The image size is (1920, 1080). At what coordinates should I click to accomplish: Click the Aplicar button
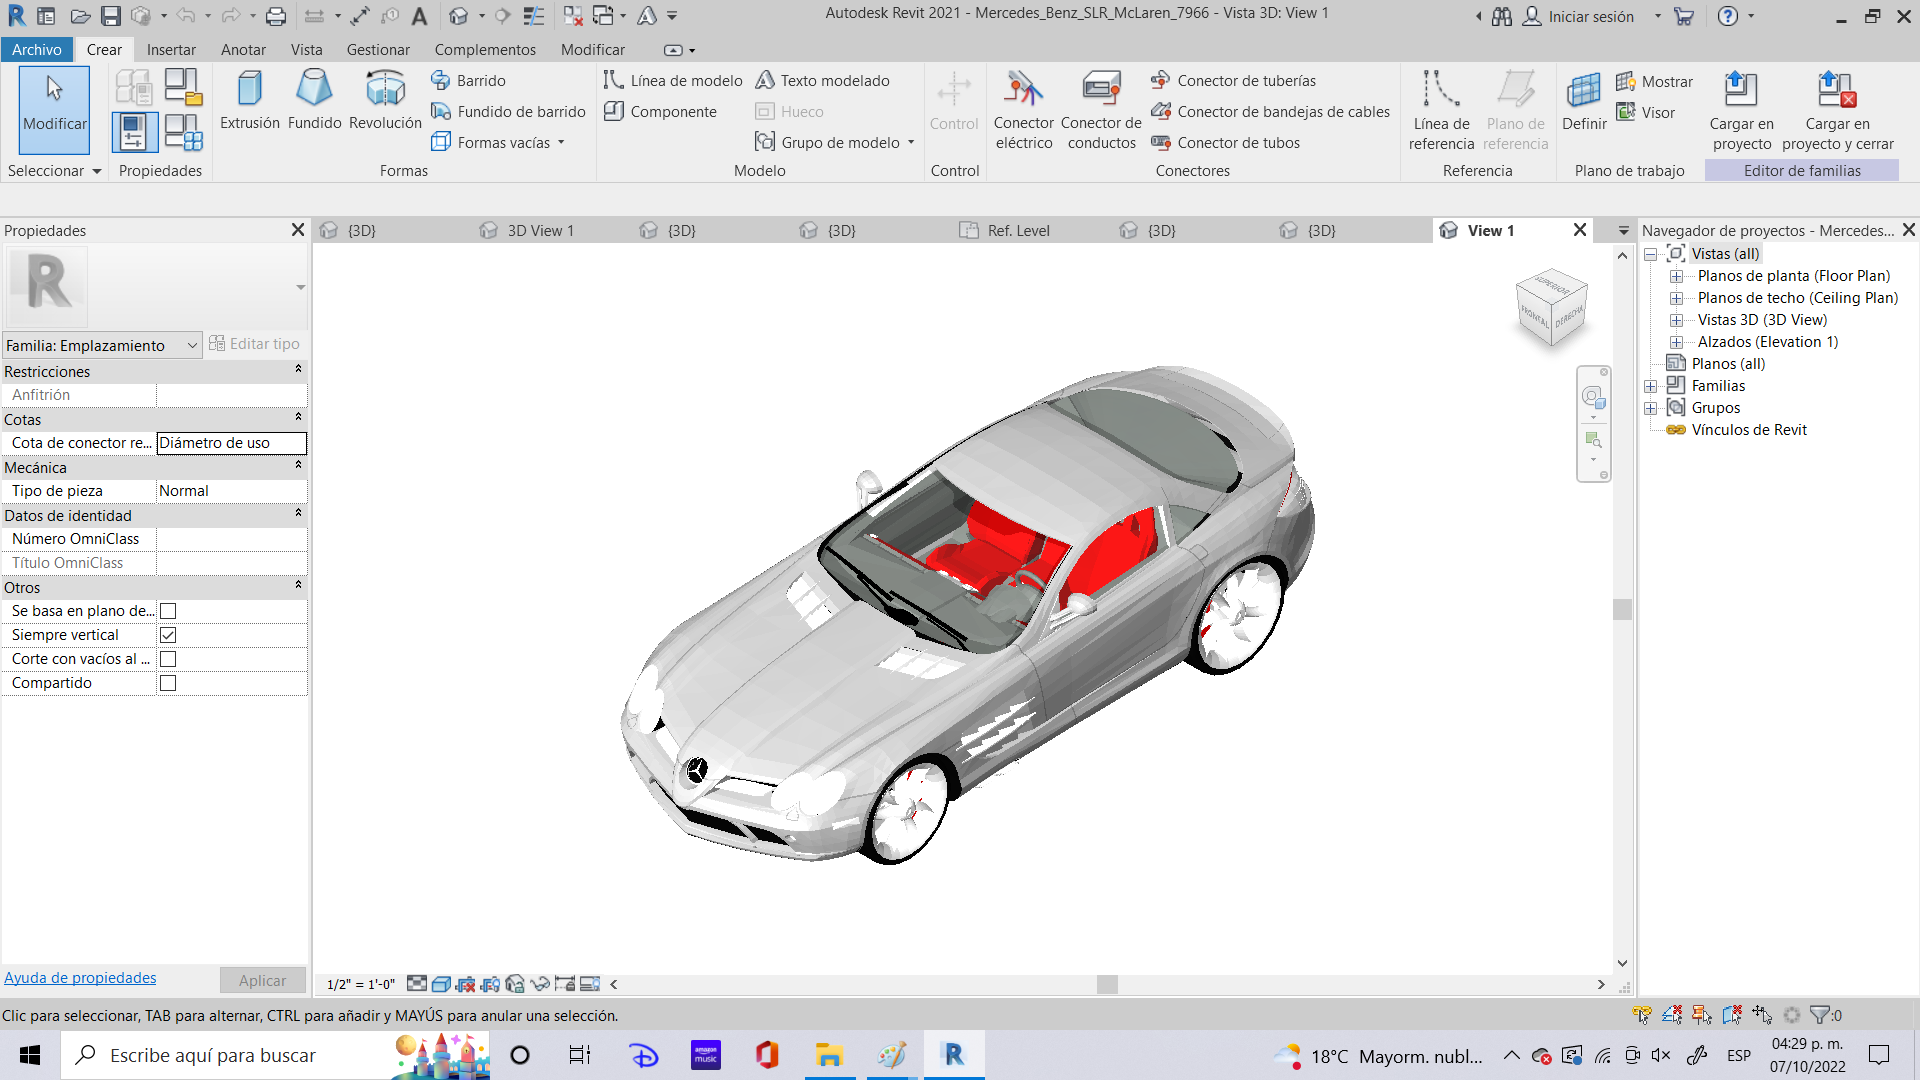pyautogui.click(x=262, y=980)
